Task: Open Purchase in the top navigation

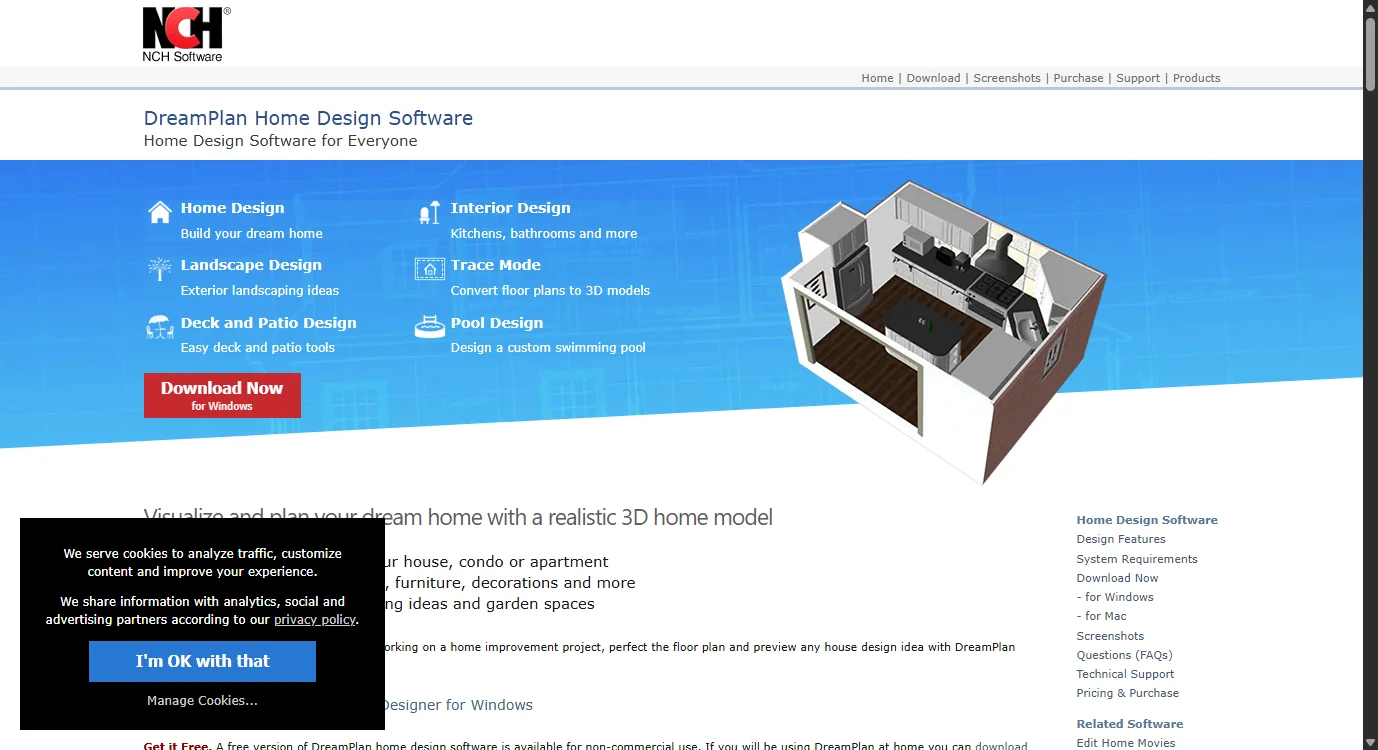Action: (1078, 78)
